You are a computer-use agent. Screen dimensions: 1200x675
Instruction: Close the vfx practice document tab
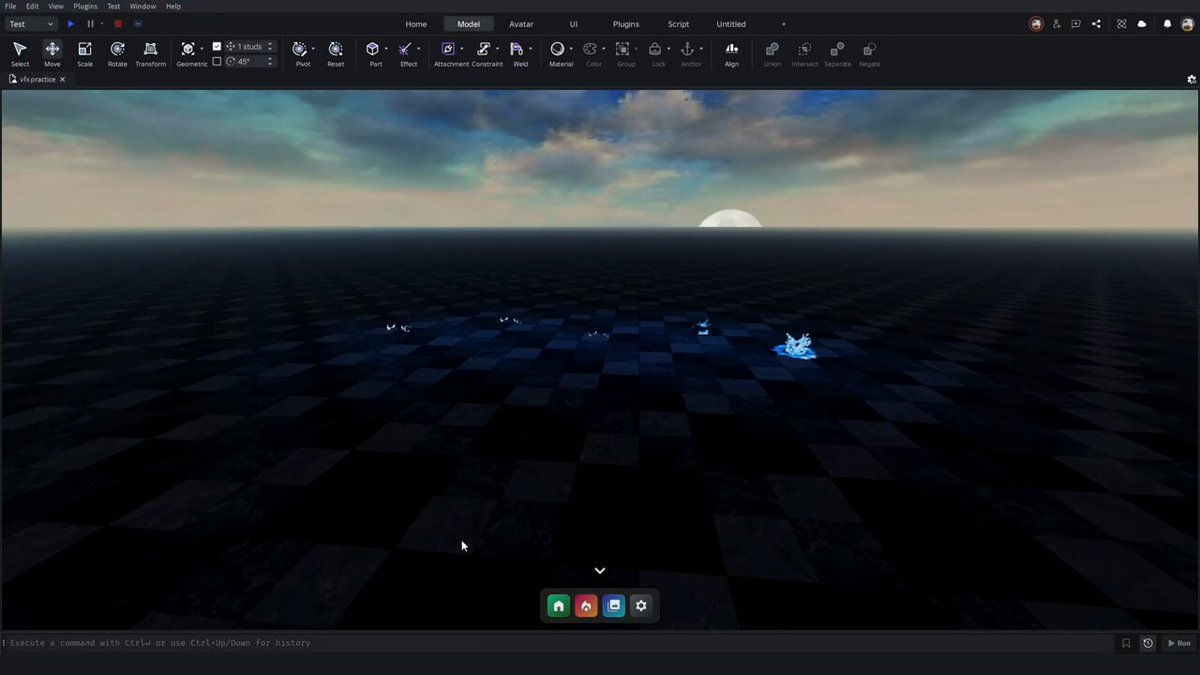62,79
